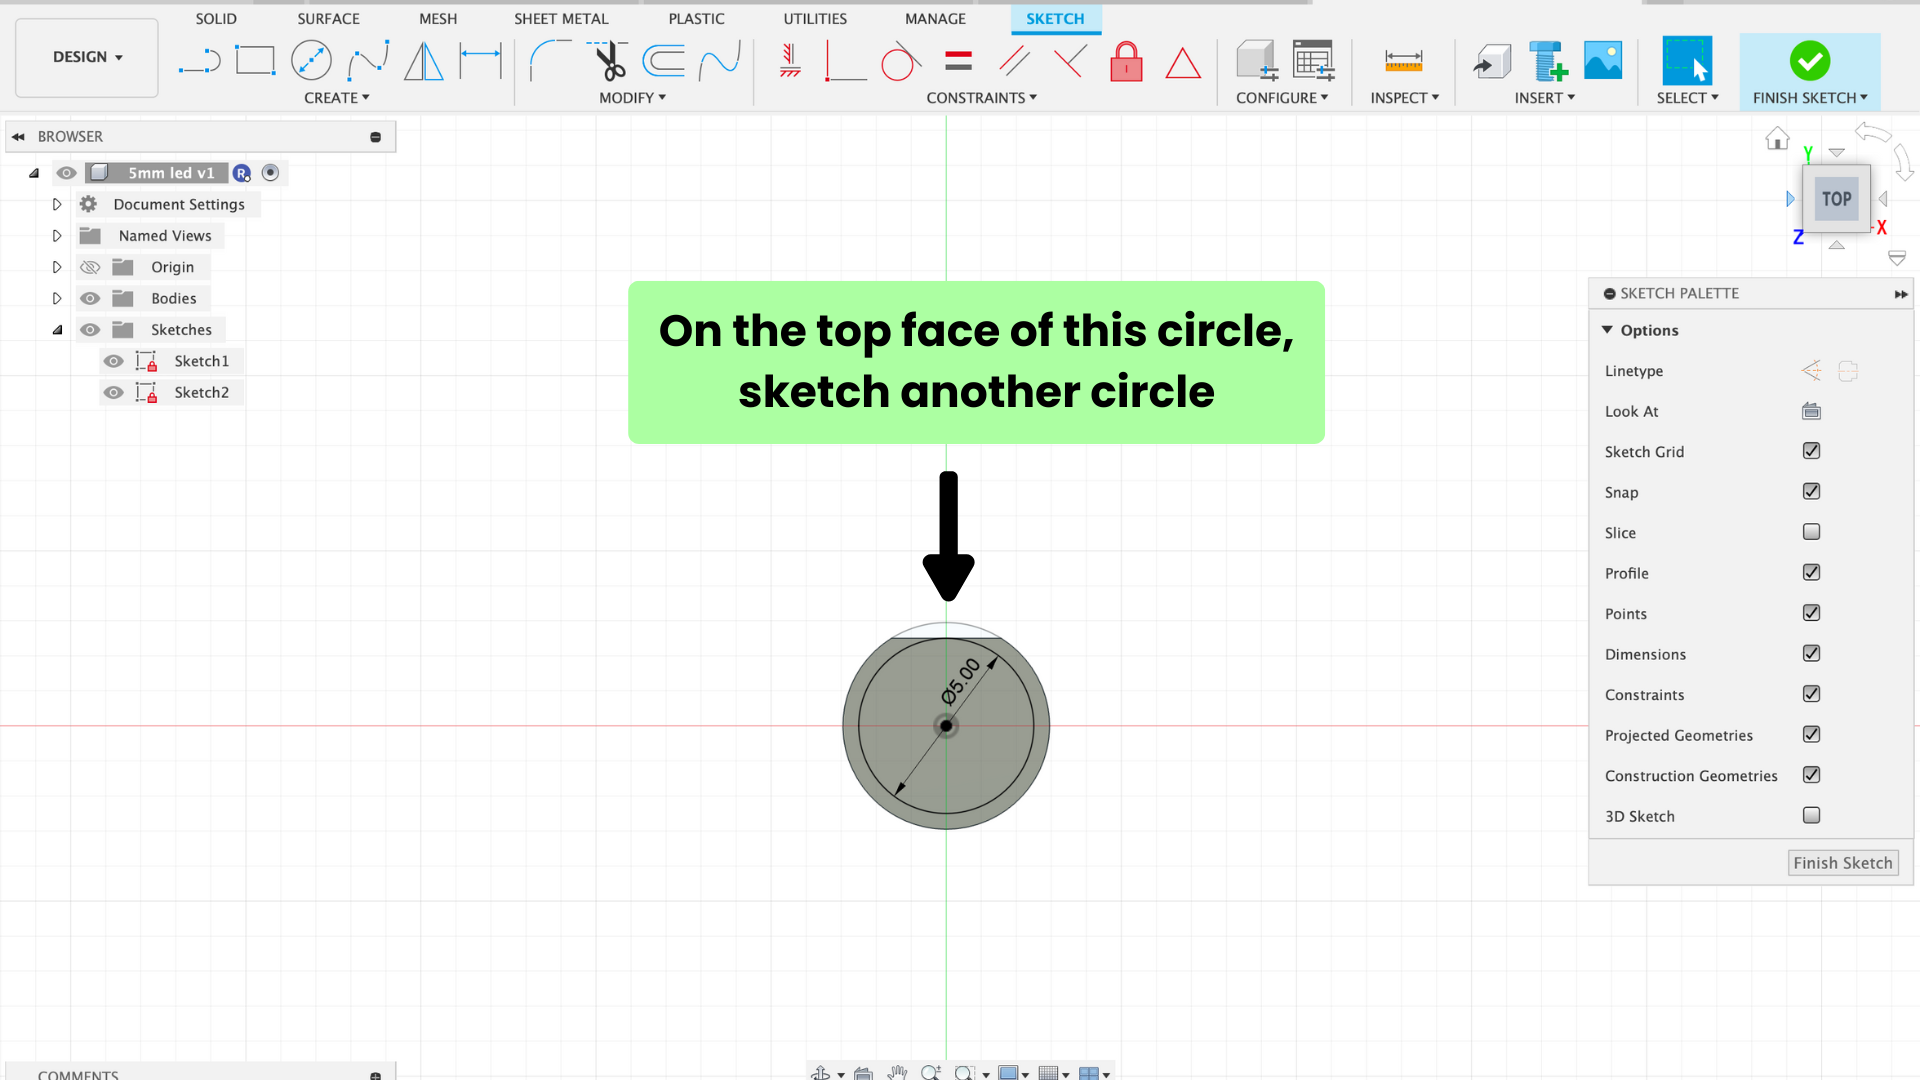Open the CONFIGURE menu label

1282,98
